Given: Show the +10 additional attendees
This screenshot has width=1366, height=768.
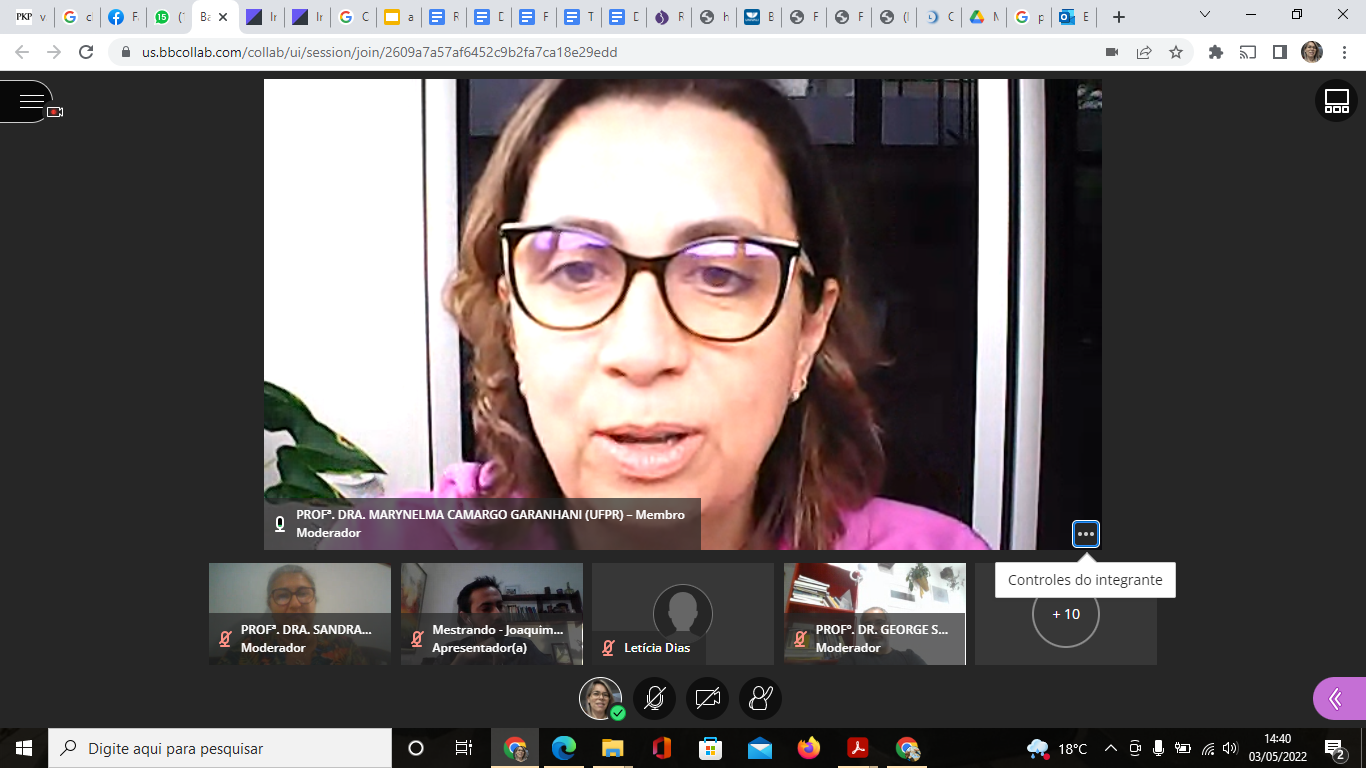Looking at the screenshot, I should pos(1066,614).
